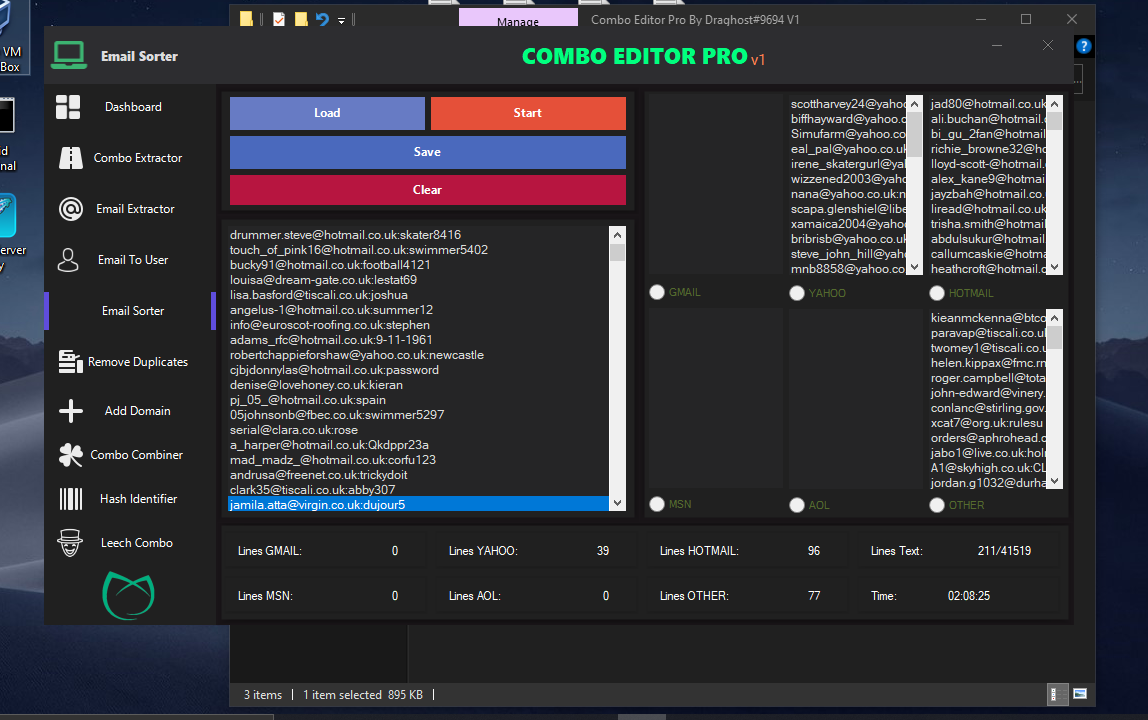Select trisha.smith entry in HOTMAIL list

tap(988, 223)
